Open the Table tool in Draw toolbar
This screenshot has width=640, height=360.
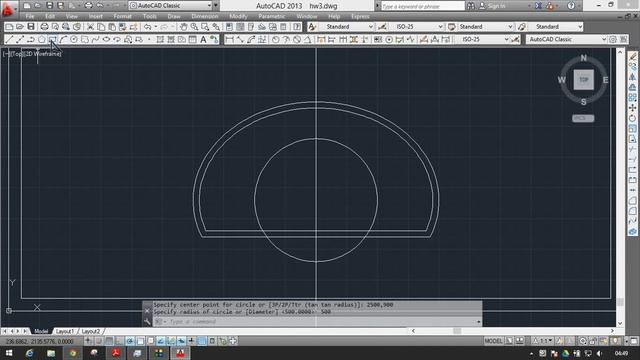(192, 39)
